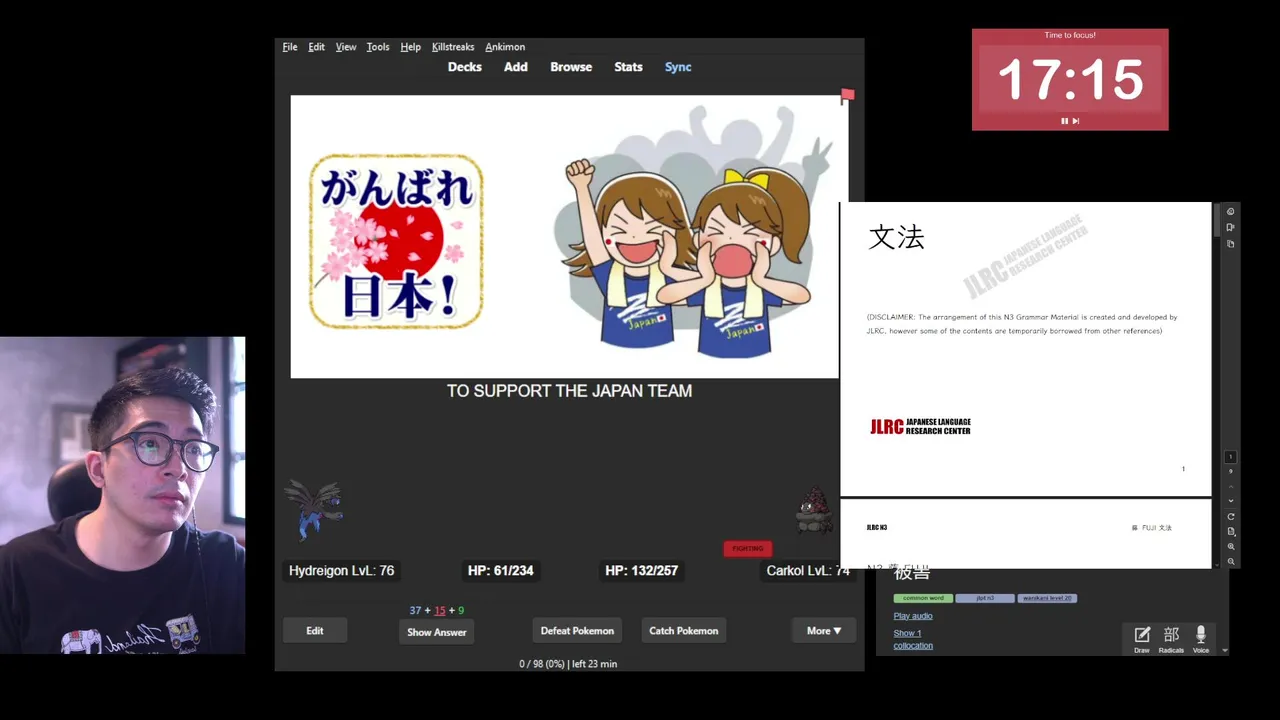Click the fit page icon in PDF viewer
The height and width of the screenshot is (720, 1280).
1231,532
